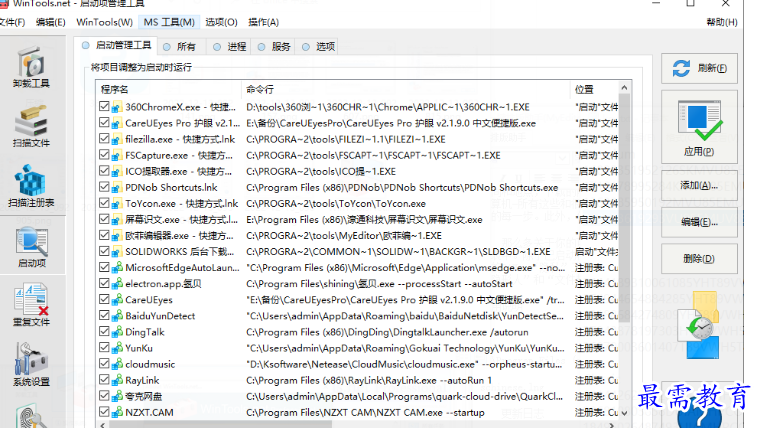
Task: Click the MicrosoftEdgeAutoLaunch registry icon
Action: coord(117,268)
